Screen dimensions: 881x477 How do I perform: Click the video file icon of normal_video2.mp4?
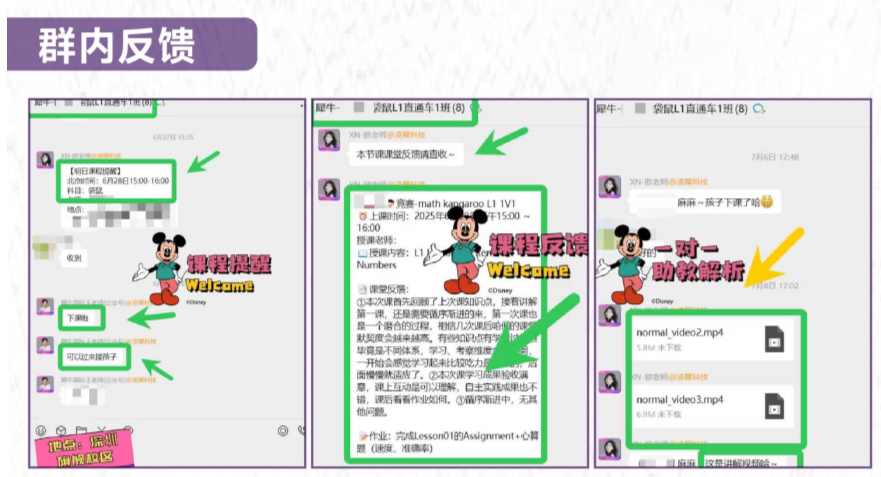774,339
